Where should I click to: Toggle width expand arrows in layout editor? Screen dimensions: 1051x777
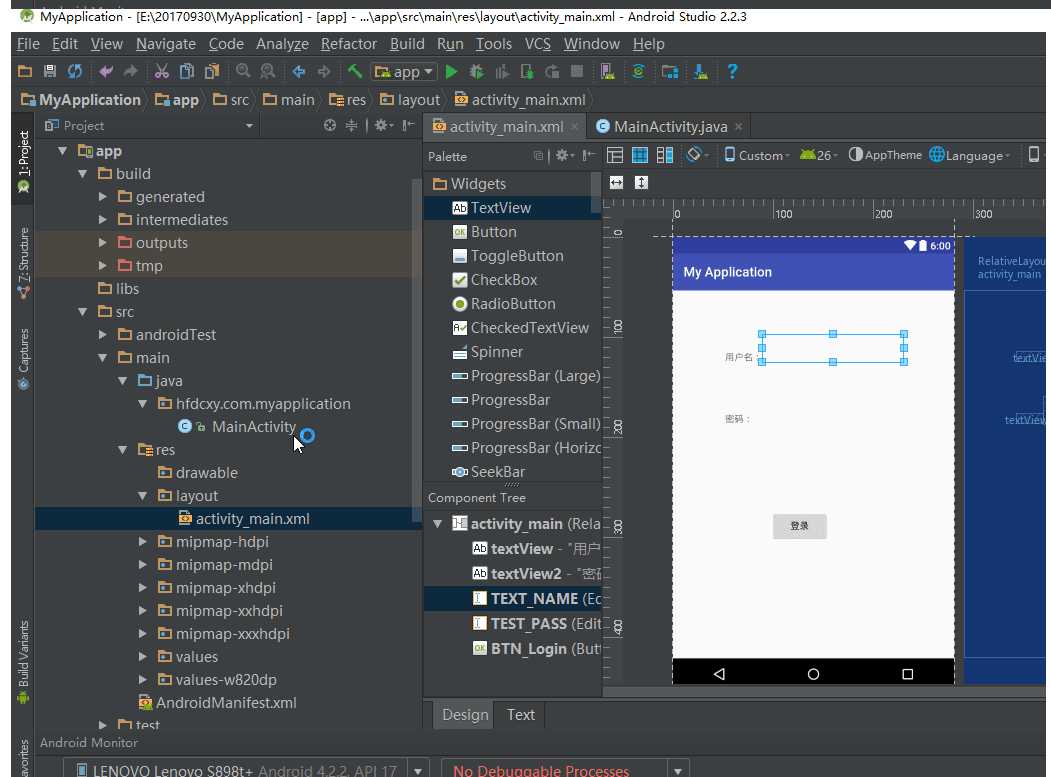pyautogui.click(x=617, y=182)
